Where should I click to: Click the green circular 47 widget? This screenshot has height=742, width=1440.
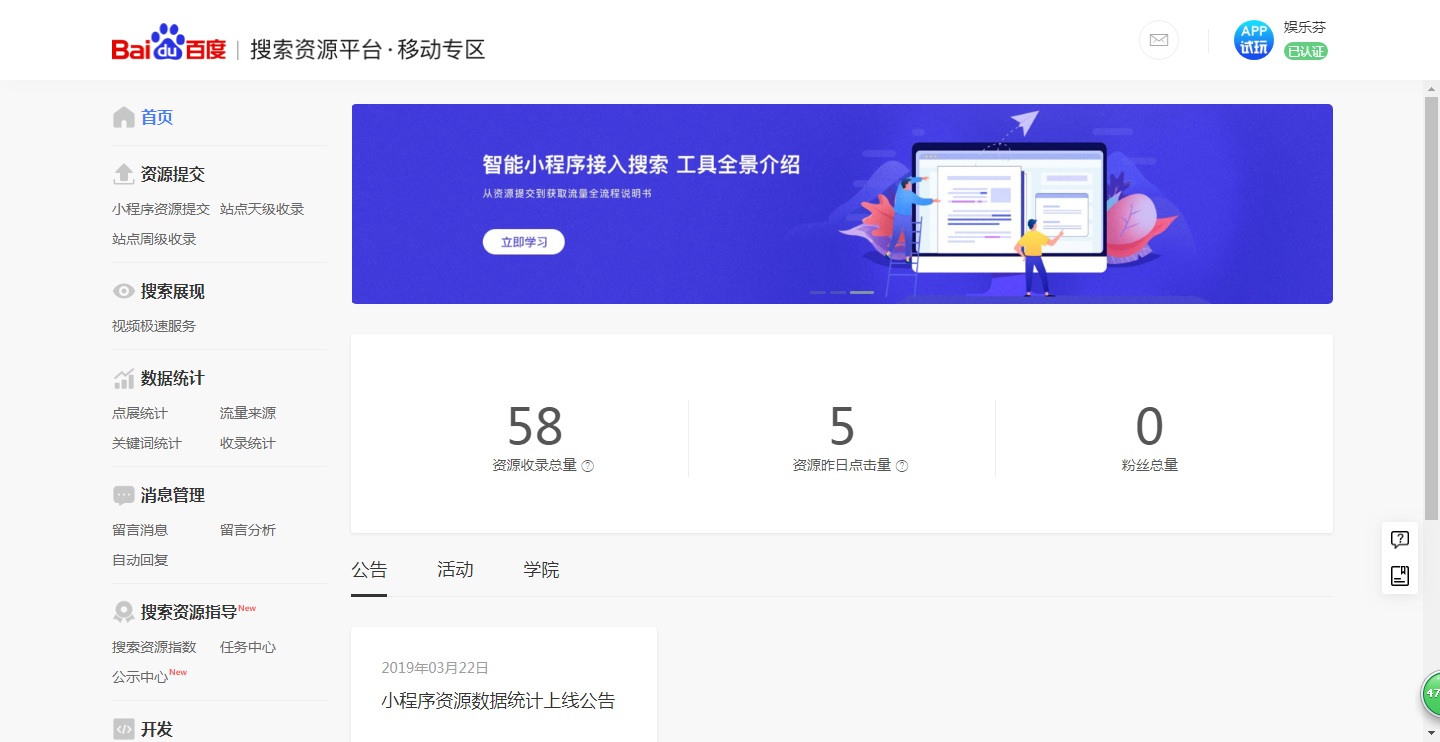tap(1431, 693)
